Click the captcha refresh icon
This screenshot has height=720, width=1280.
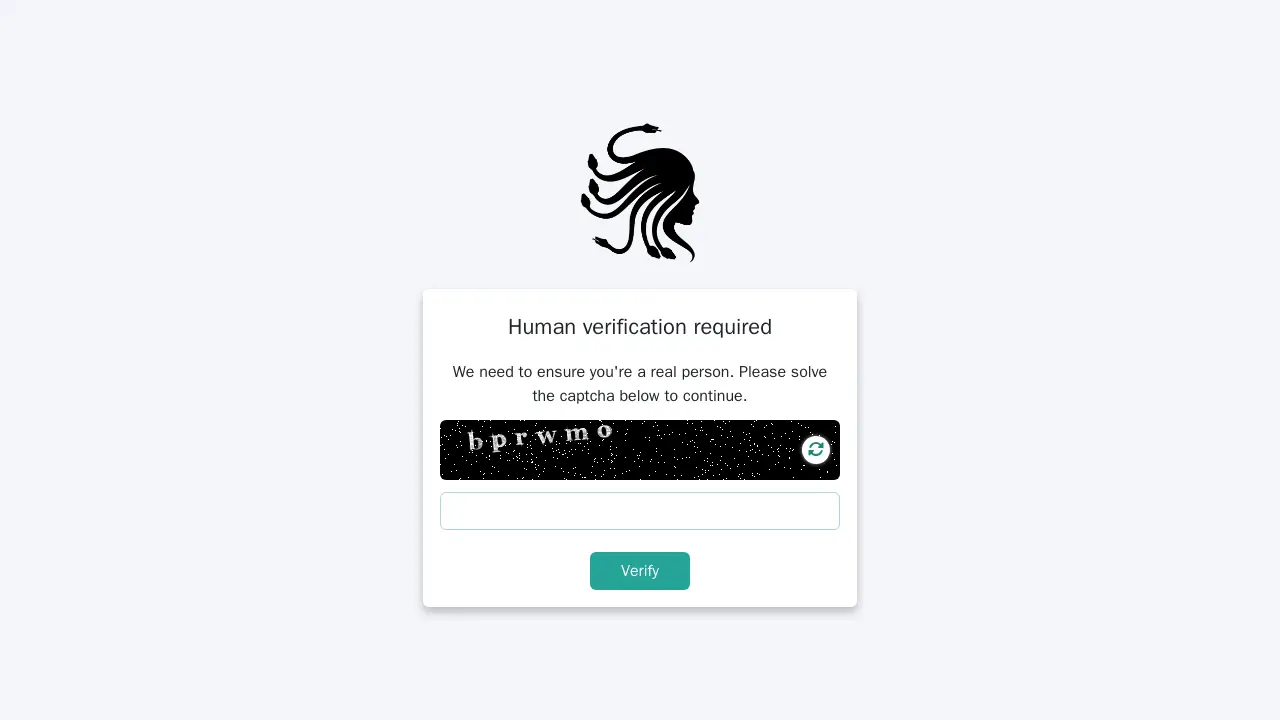tap(816, 450)
